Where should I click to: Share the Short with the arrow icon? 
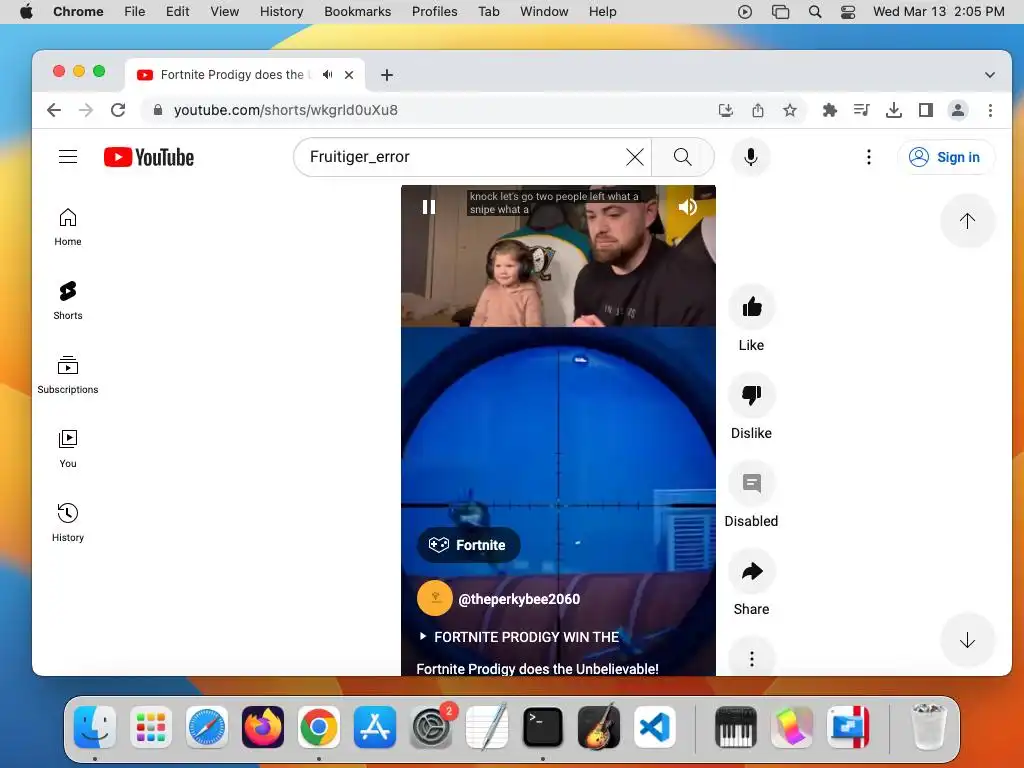click(x=752, y=571)
